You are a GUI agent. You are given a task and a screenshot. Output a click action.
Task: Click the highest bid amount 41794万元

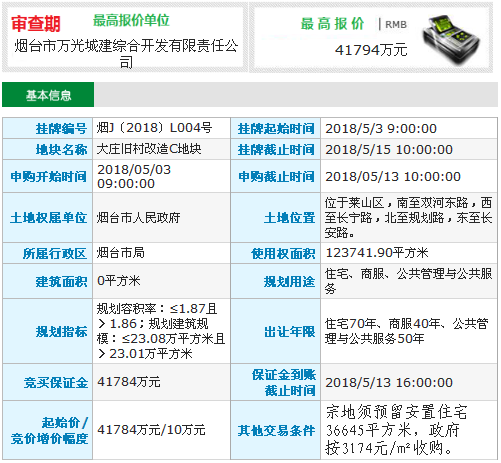pos(371,50)
